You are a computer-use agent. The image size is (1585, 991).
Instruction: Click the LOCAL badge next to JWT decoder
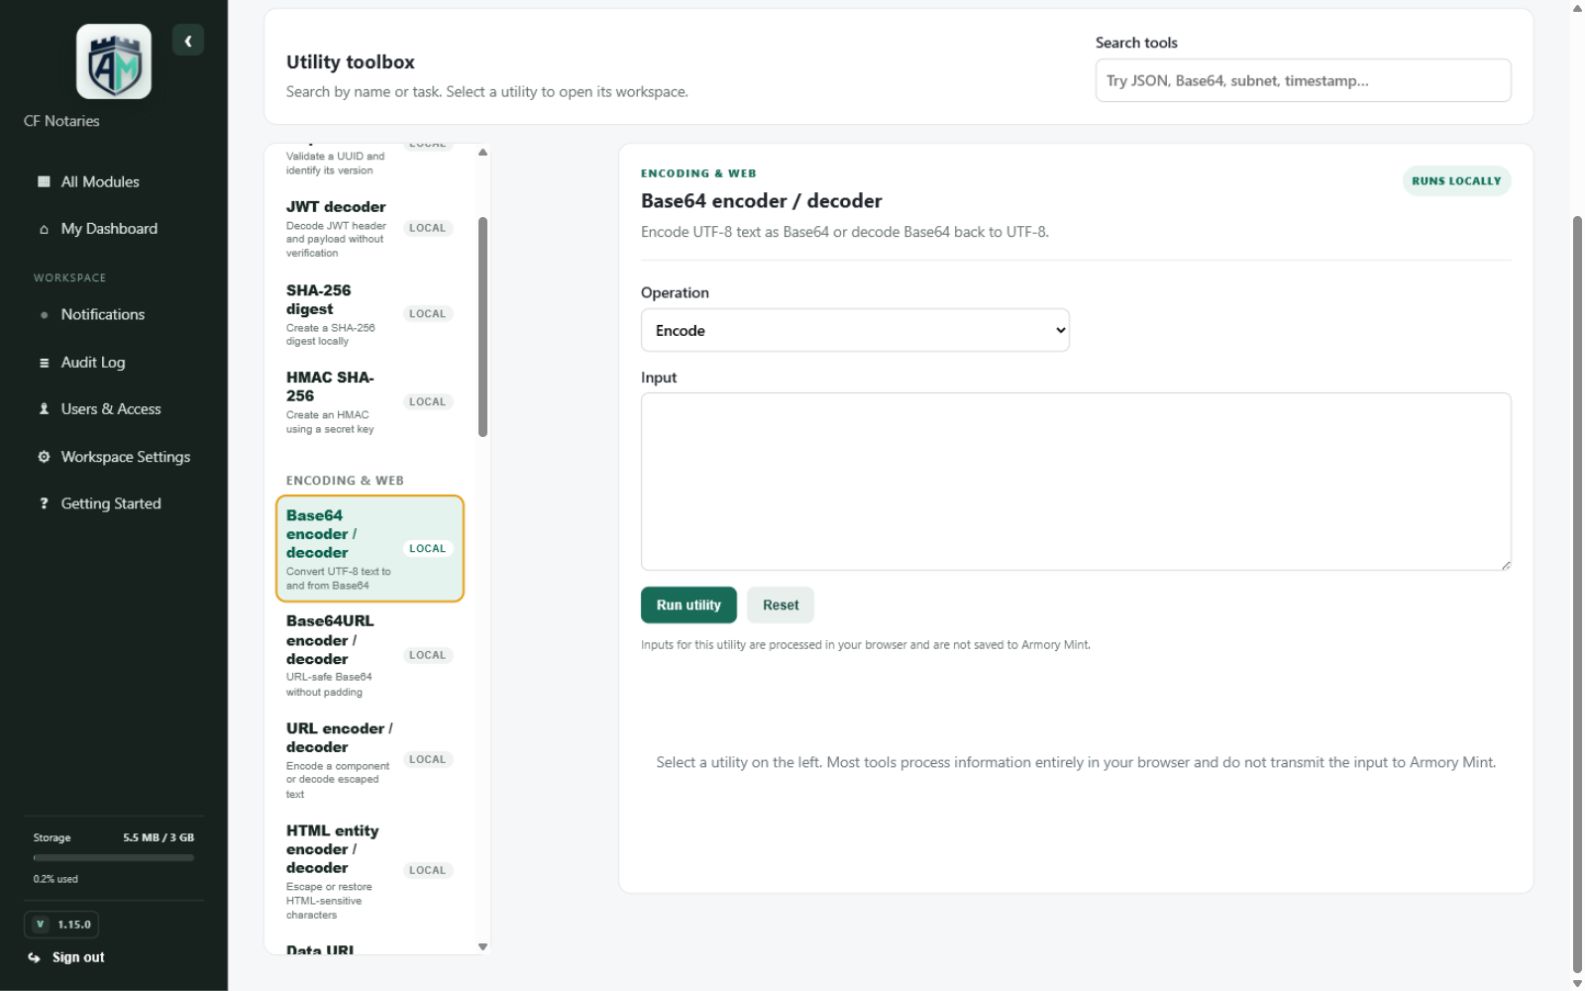[x=427, y=229]
